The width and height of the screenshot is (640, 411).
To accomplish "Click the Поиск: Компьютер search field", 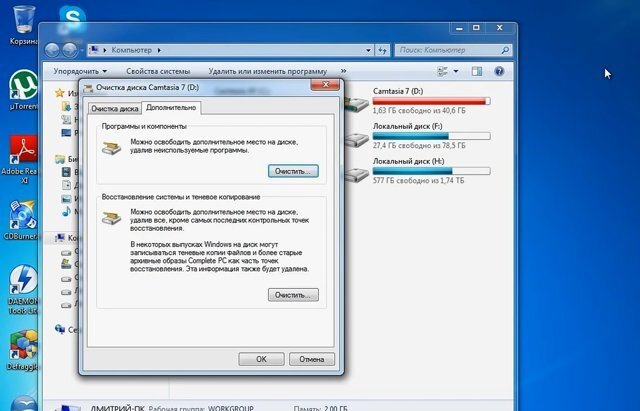I will pos(449,50).
